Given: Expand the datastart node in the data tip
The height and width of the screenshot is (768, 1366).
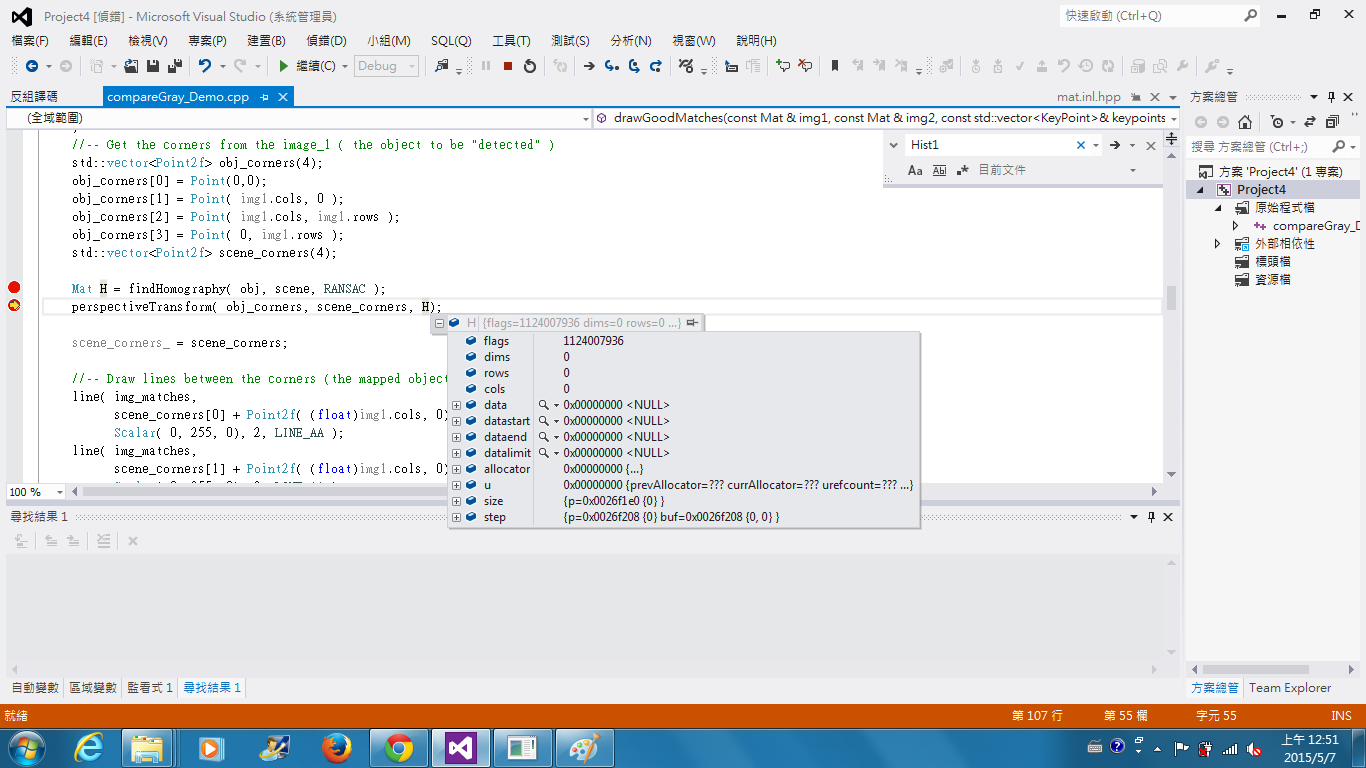Looking at the screenshot, I should click(x=456, y=421).
